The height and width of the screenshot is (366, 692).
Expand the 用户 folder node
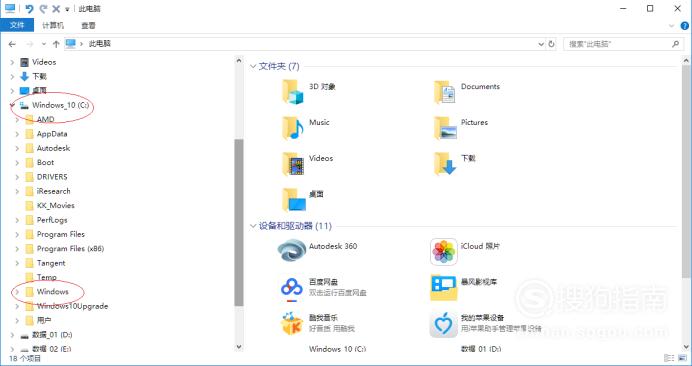(x=17, y=321)
